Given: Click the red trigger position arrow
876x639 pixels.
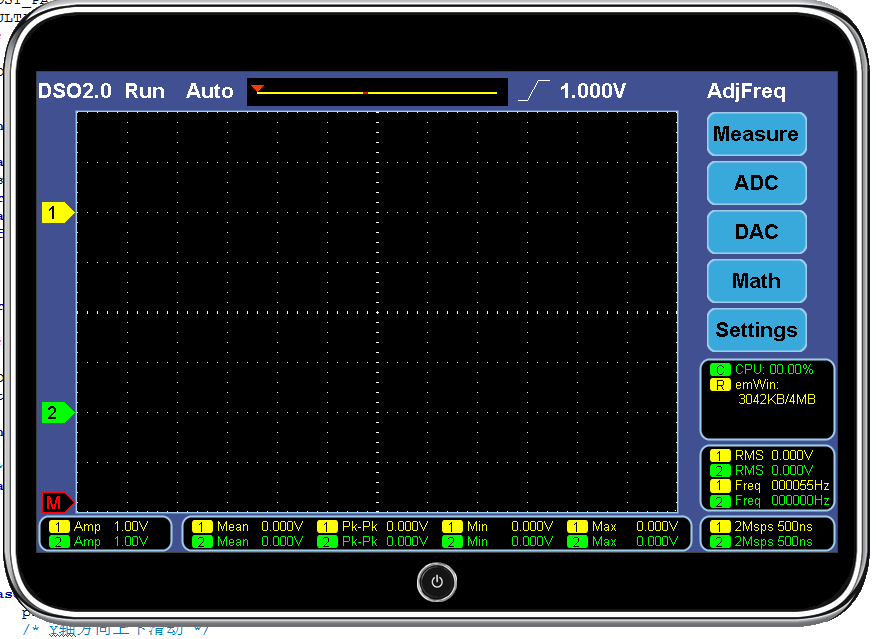Looking at the screenshot, I should 258,88.
